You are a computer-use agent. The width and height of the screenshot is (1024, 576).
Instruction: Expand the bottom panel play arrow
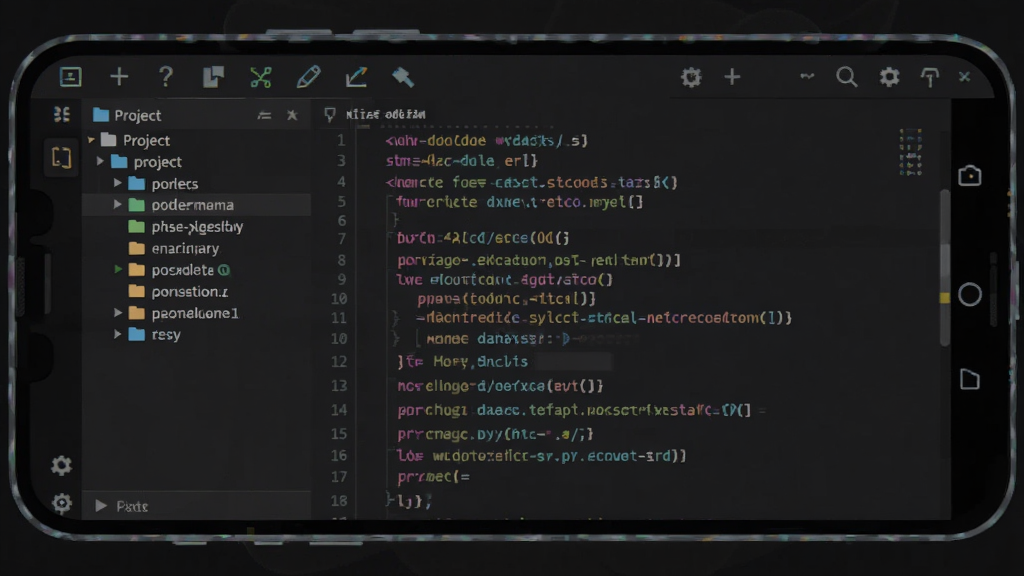pyautogui.click(x=101, y=505)
